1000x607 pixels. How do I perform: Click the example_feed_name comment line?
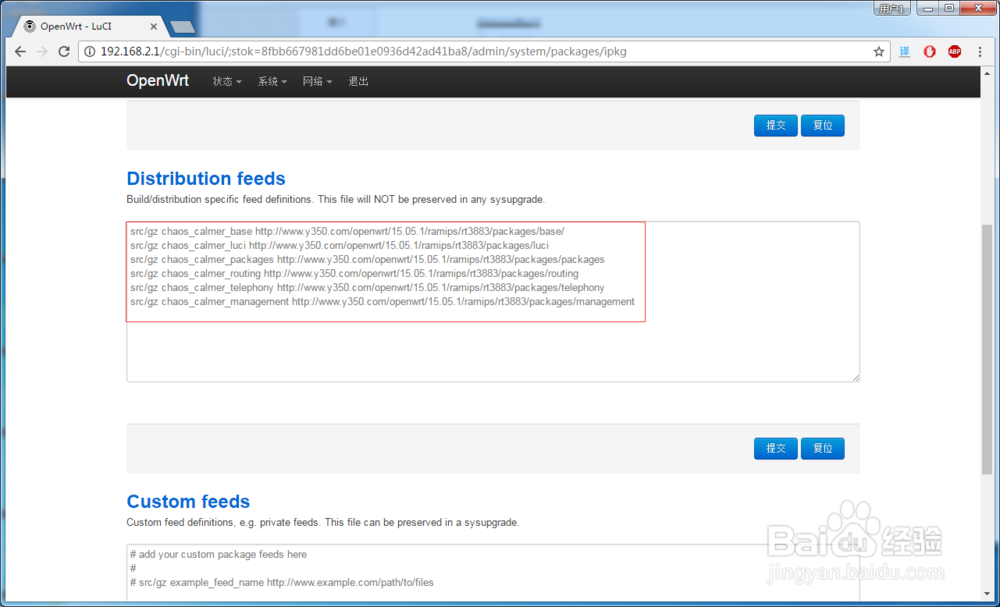(282, 582)
